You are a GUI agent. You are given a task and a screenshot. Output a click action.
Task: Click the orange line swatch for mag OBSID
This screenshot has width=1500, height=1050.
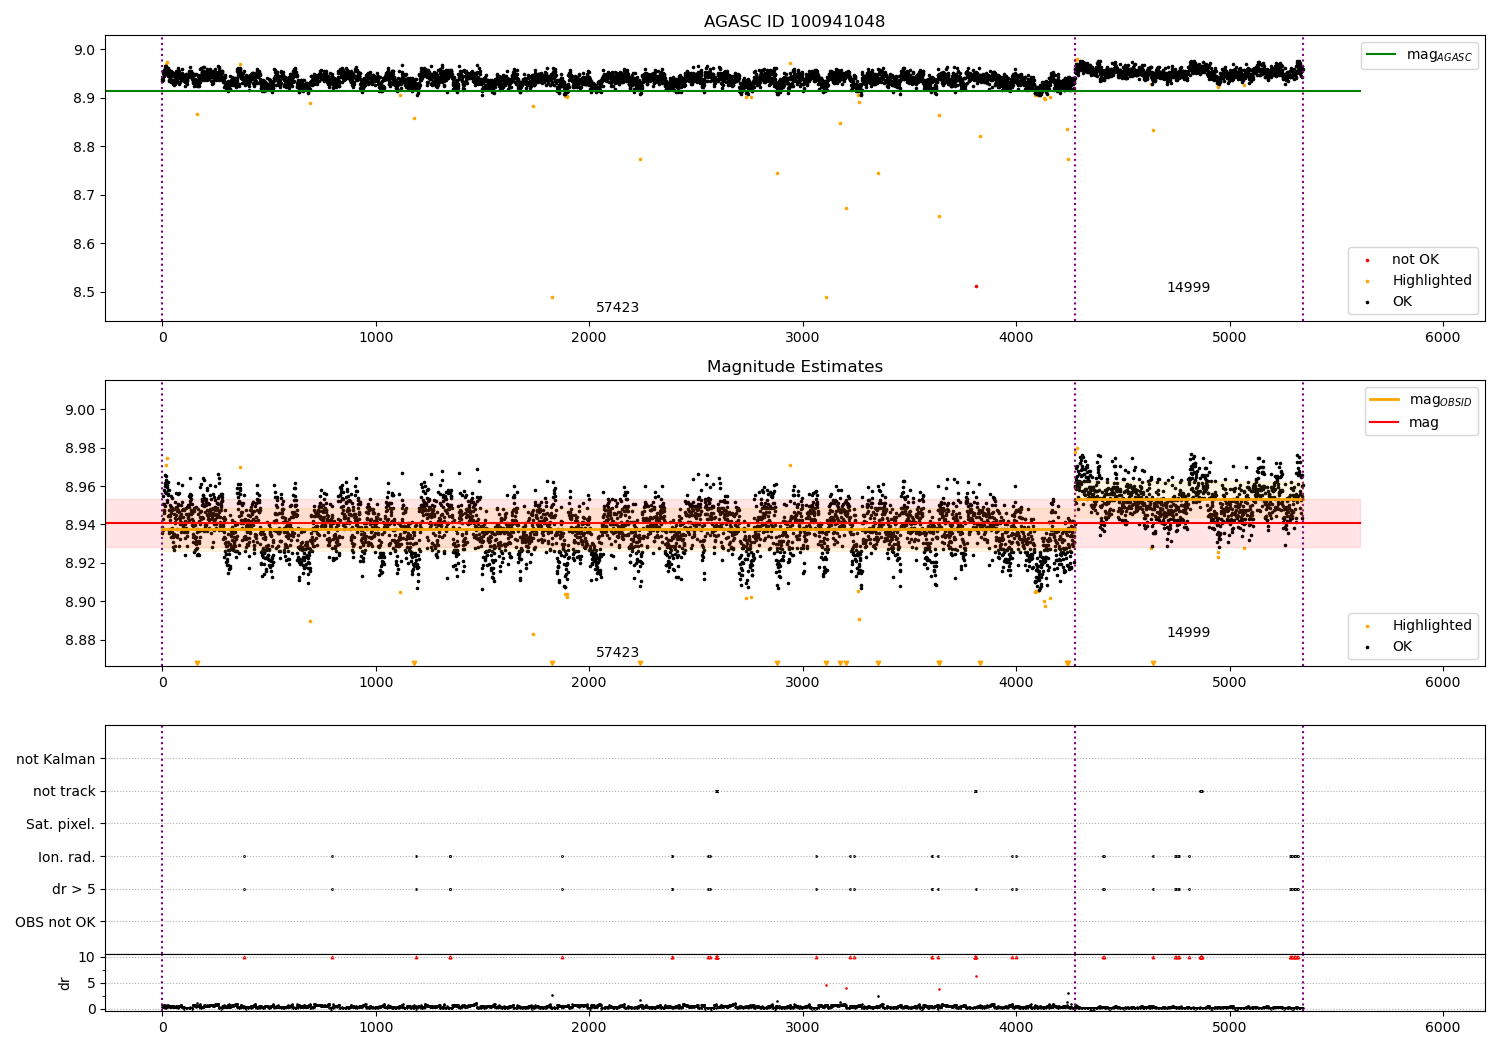click(1384, 400)
